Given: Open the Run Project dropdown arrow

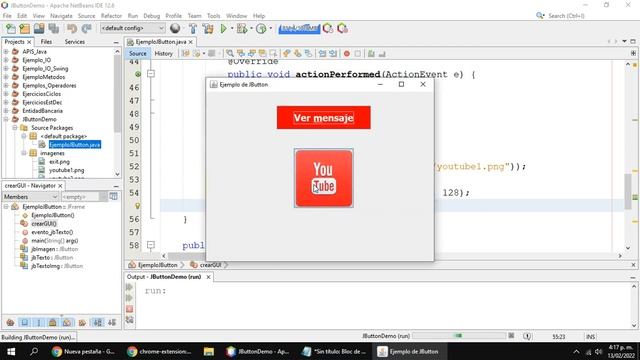Looking at the screenshot, I should 232,29.
